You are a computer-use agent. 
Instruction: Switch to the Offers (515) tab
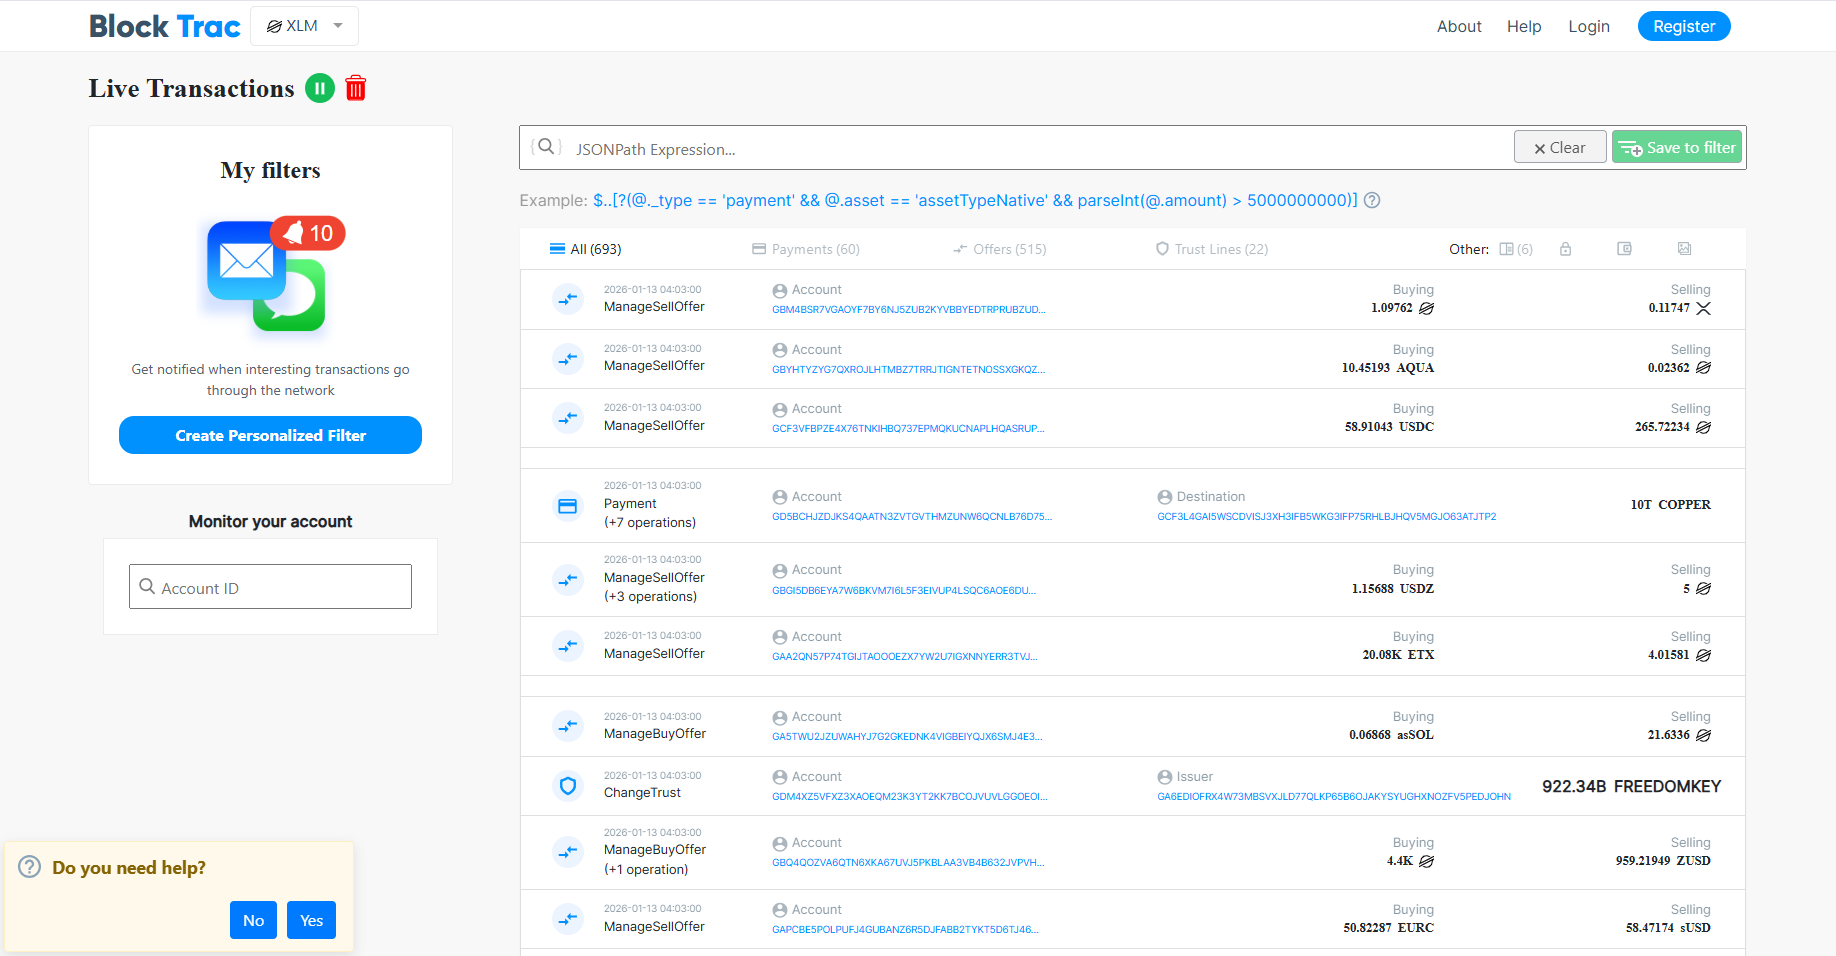pos(999,249)
